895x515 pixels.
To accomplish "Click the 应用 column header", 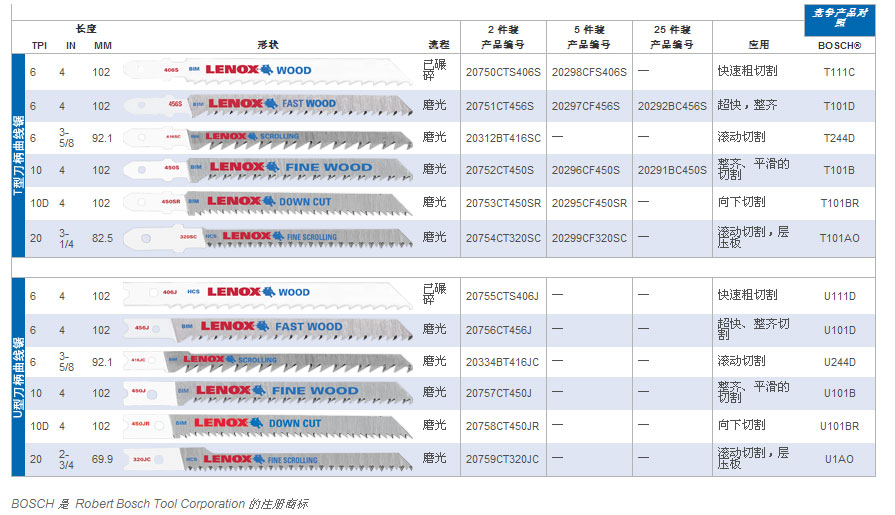I will (x=759, y=45).
